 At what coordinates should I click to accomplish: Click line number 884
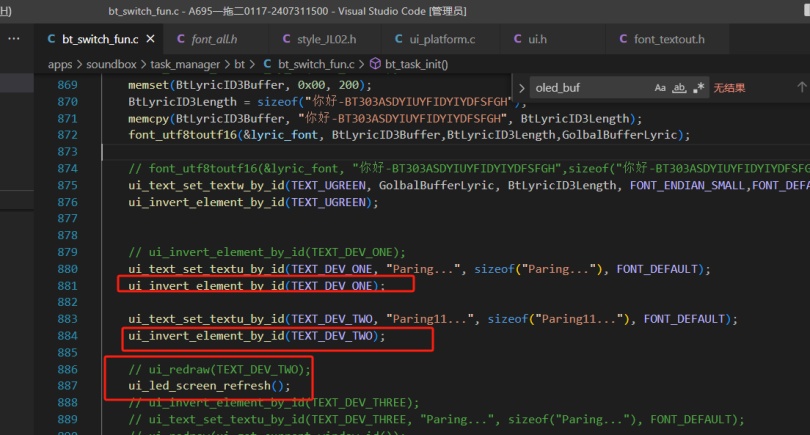(67, 336)
